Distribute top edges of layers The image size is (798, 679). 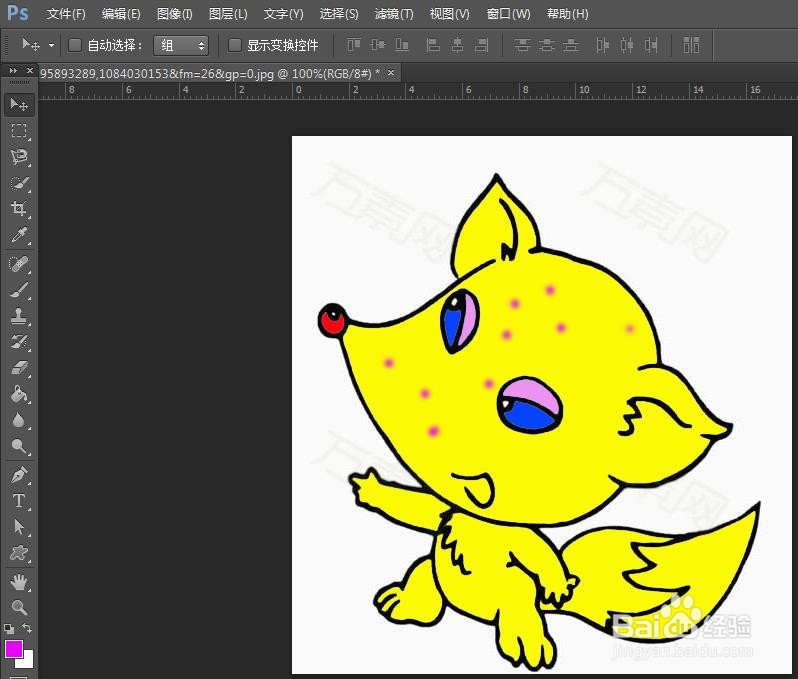click(x=522, y=45)
